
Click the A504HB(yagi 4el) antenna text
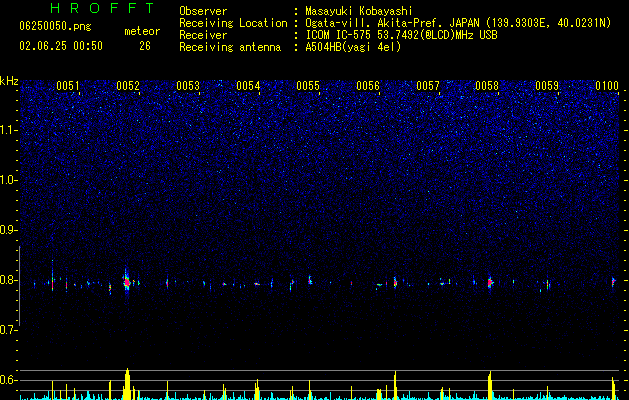(x=353, y=47)
